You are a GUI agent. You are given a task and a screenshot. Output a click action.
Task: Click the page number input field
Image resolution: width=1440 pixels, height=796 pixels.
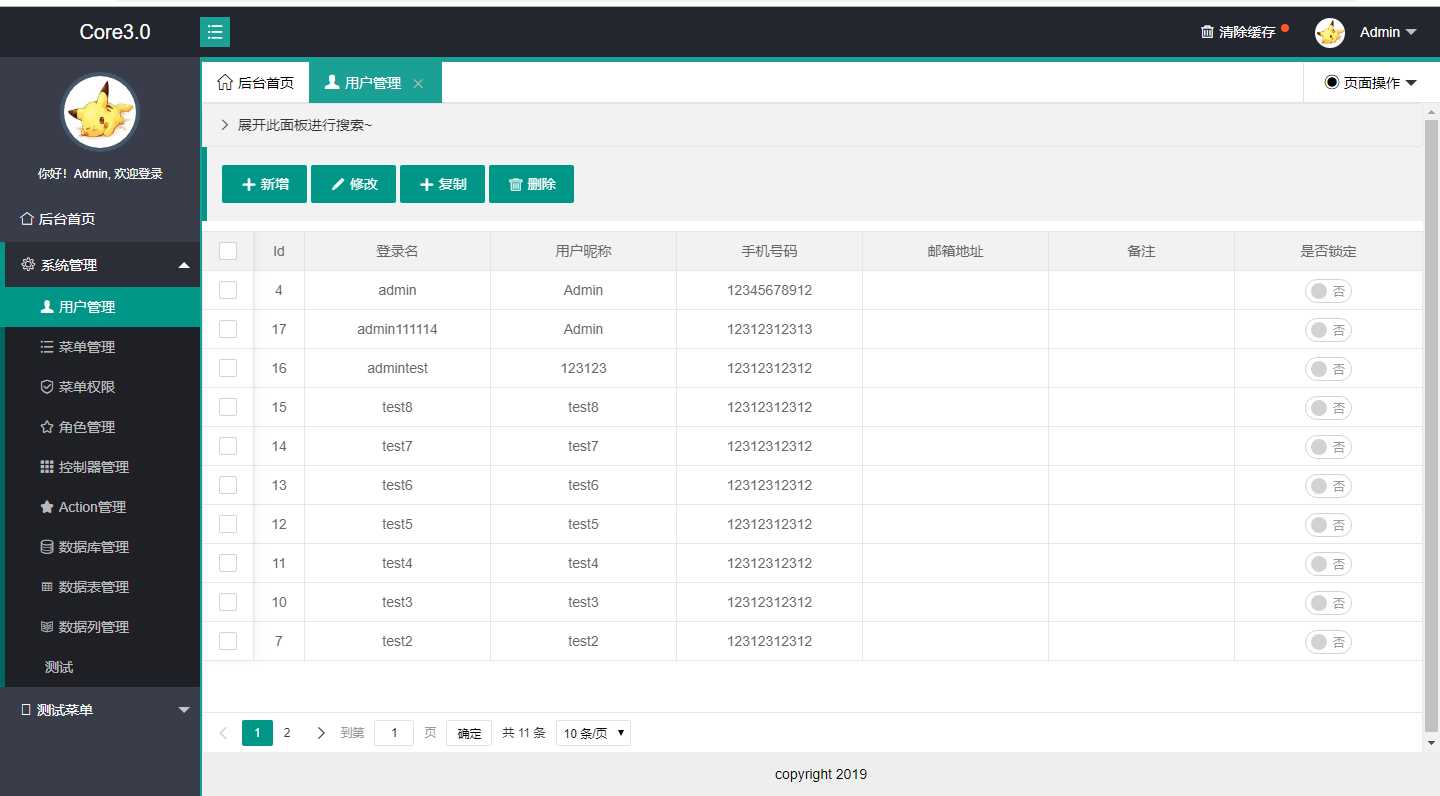[x=394, y=733]
